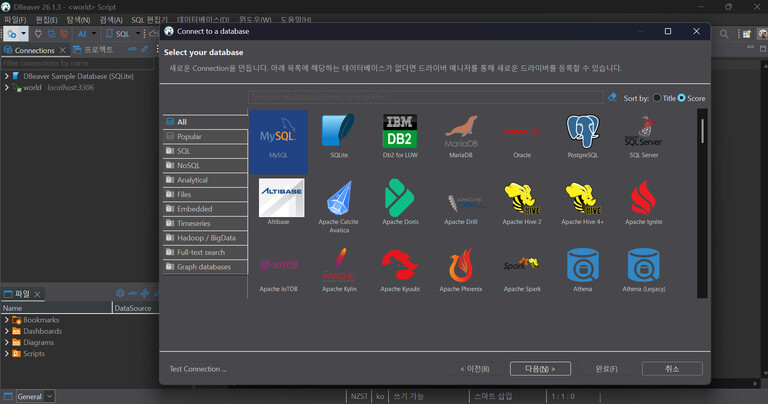Select the MariaDB driver
The height and width of the screenshot is (404, 768).
coord(460,136)
